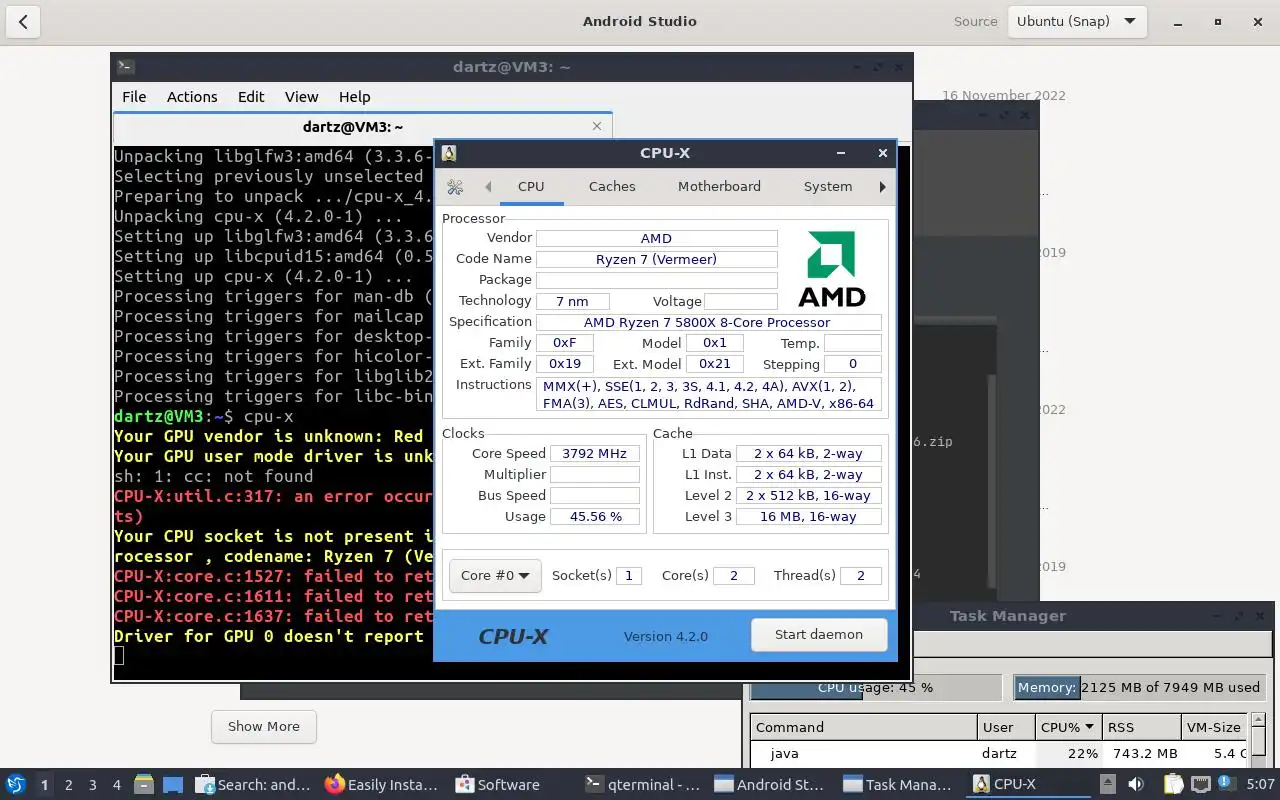
Task: Switch to the Task Manager taskbar entry
Action: [x=900, y=785]
